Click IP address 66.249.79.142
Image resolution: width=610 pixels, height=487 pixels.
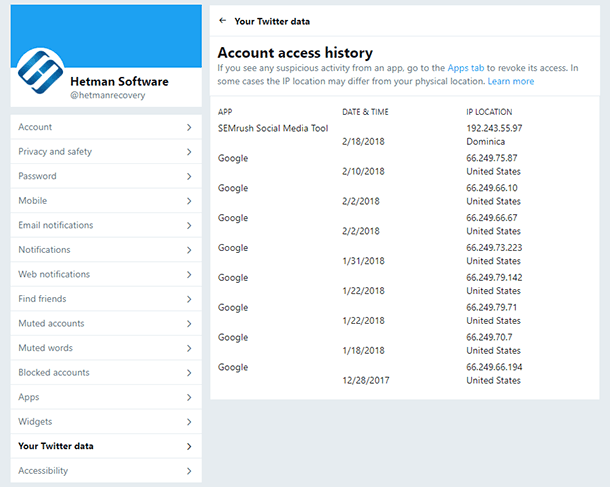(x=494, y=277)
